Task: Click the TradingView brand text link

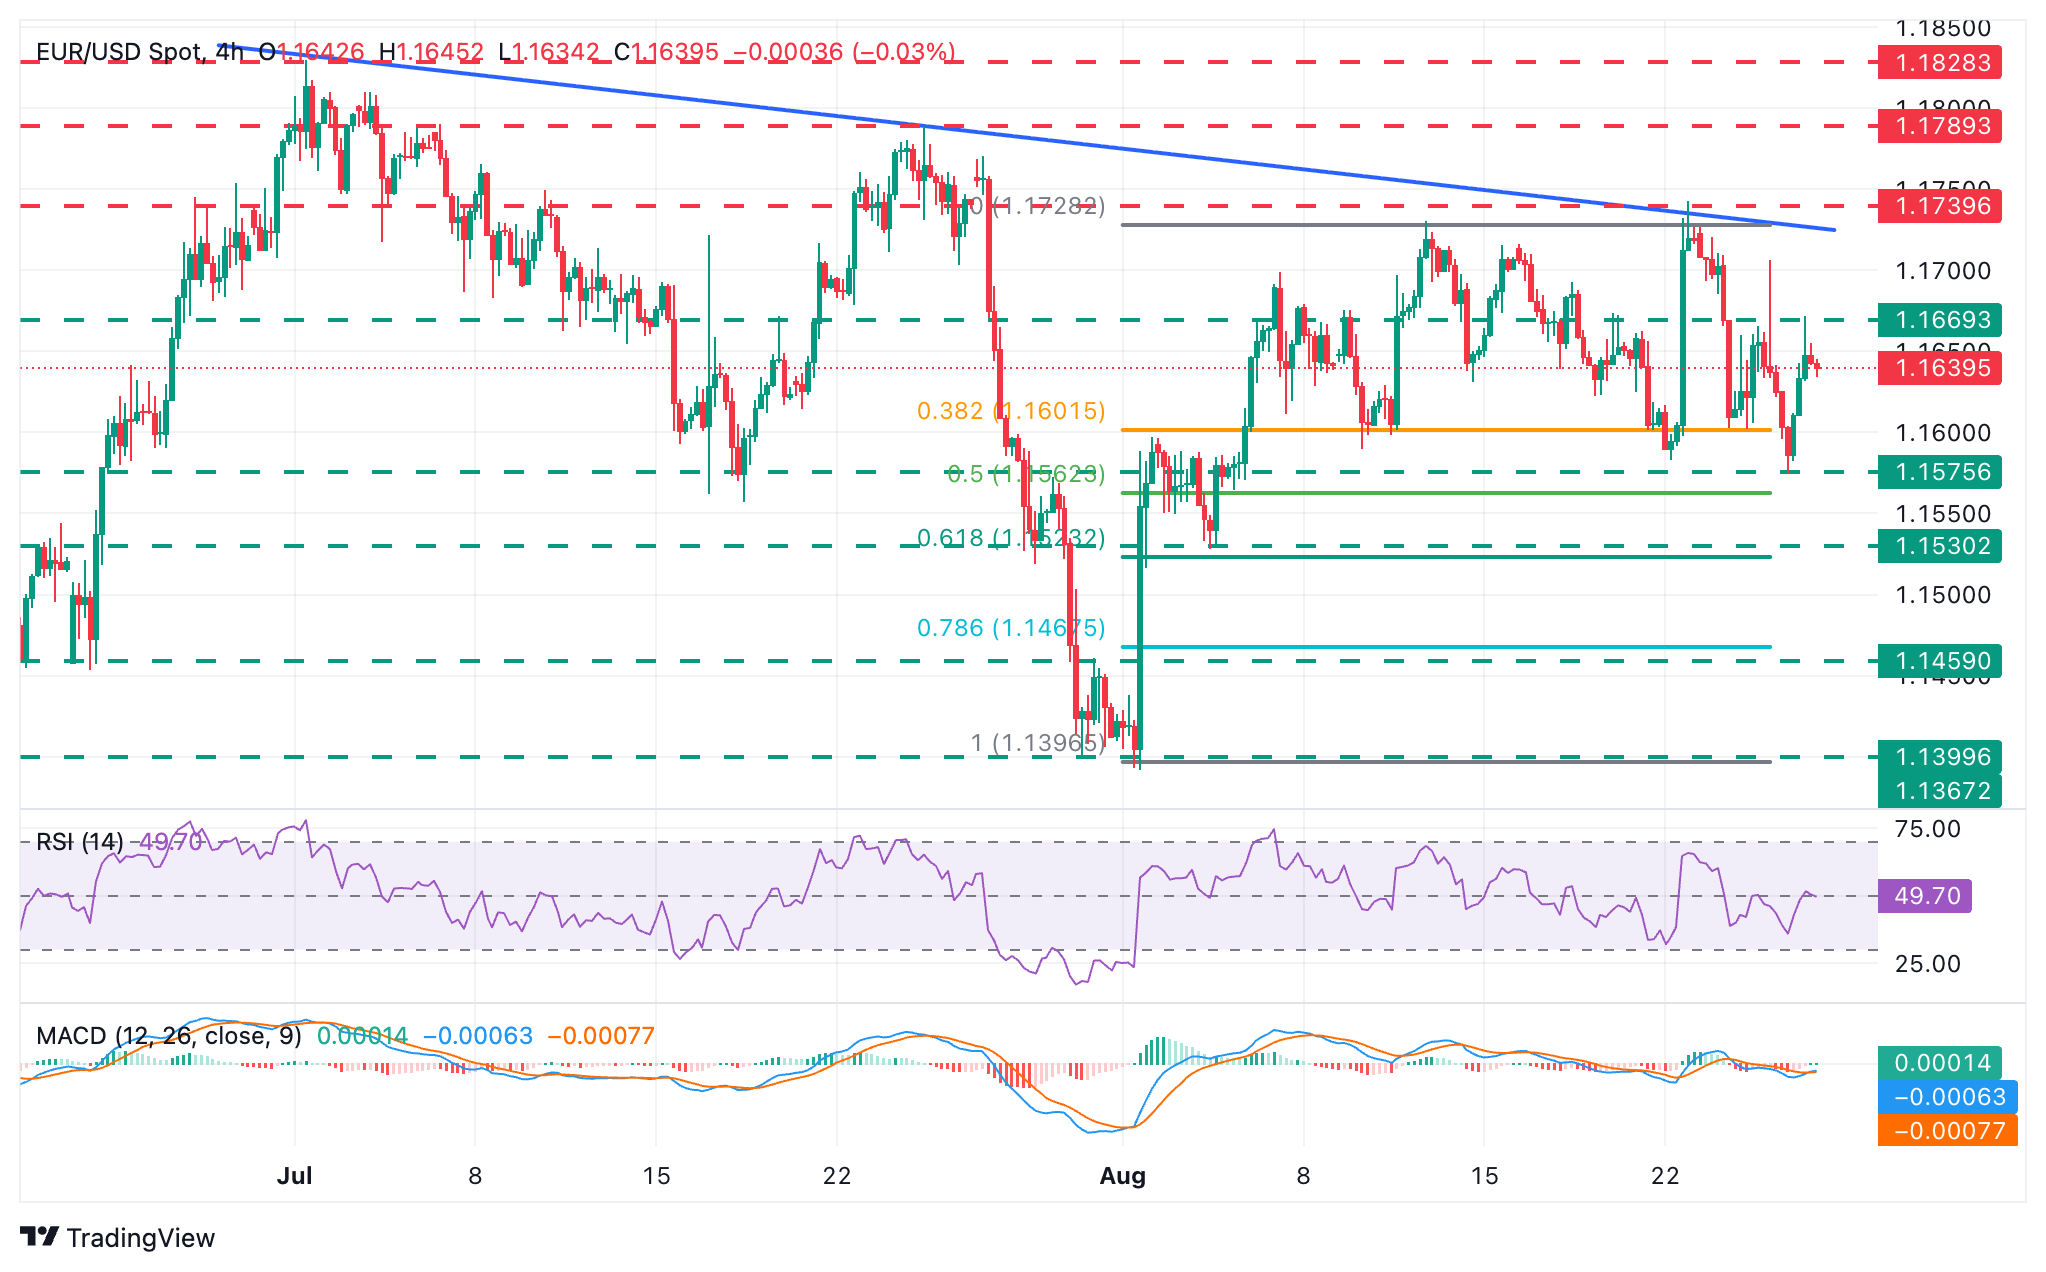Action: pos(140,1238)
